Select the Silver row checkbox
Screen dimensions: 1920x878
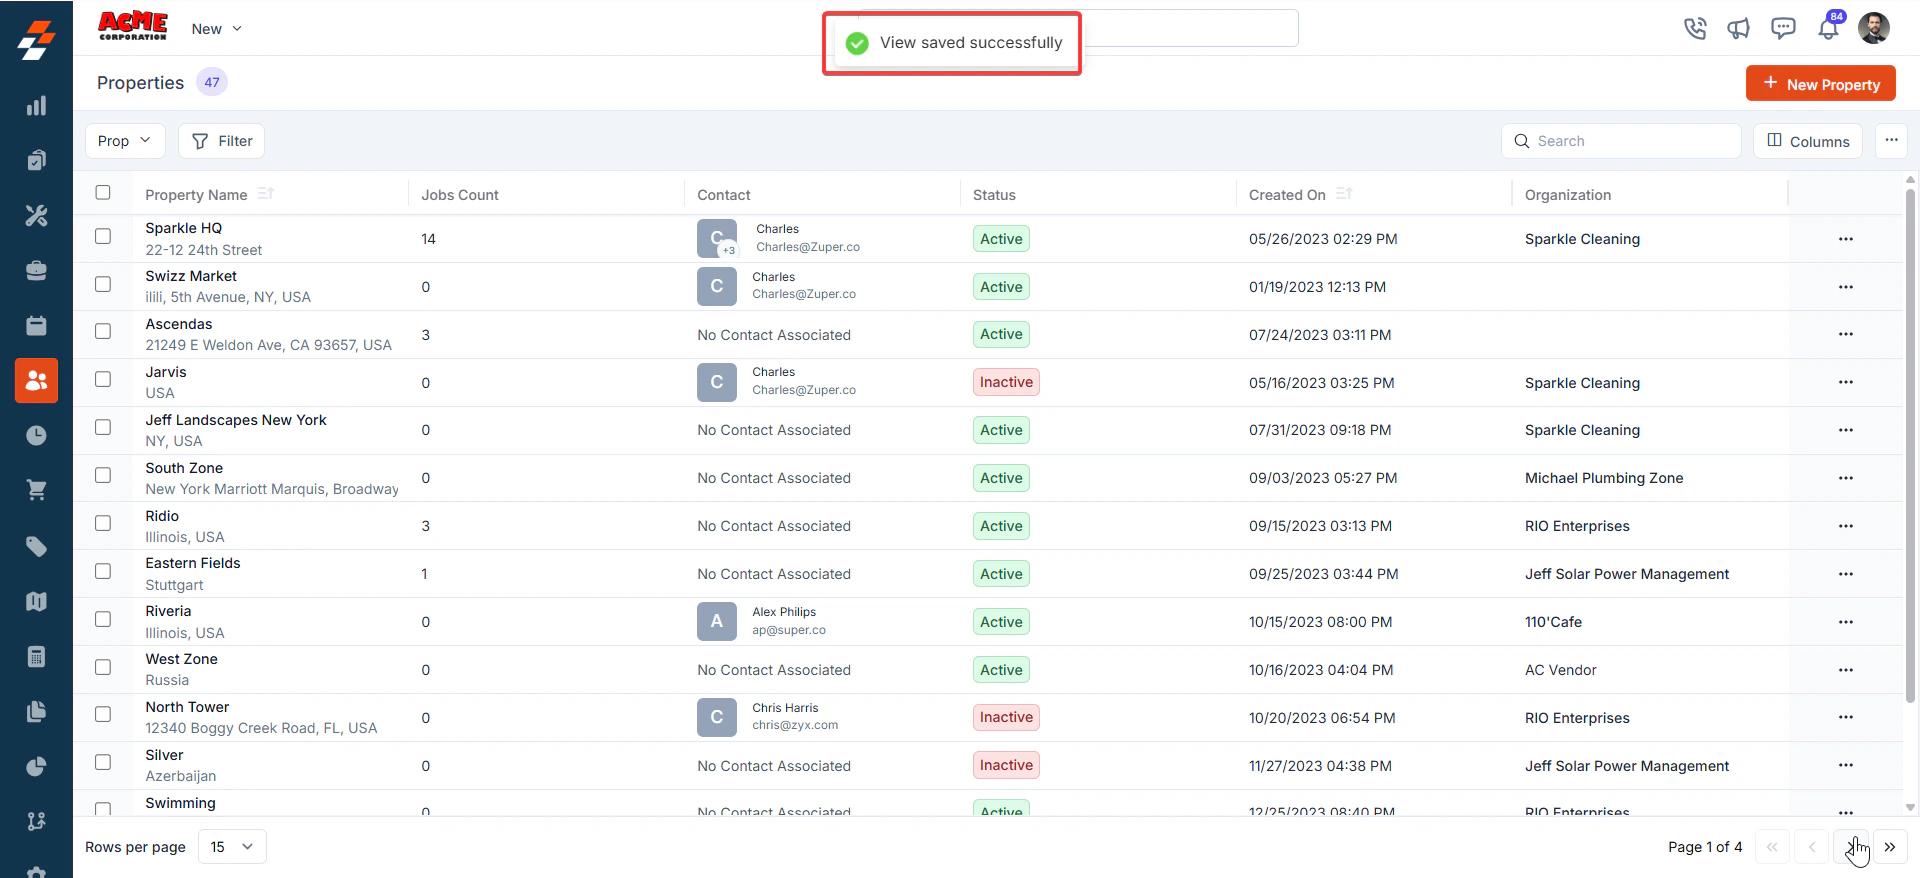tap(103, 762)
